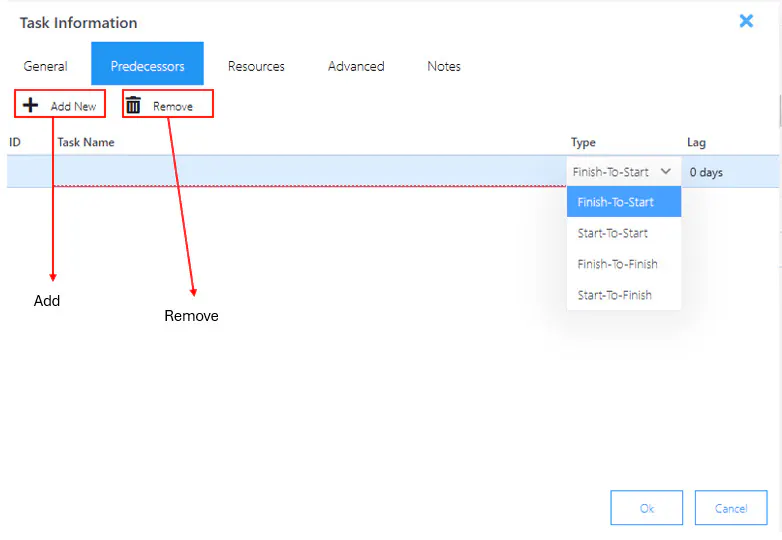
Task: Collapse the Type dropdown chevron
Action: (x=666, y=172)
